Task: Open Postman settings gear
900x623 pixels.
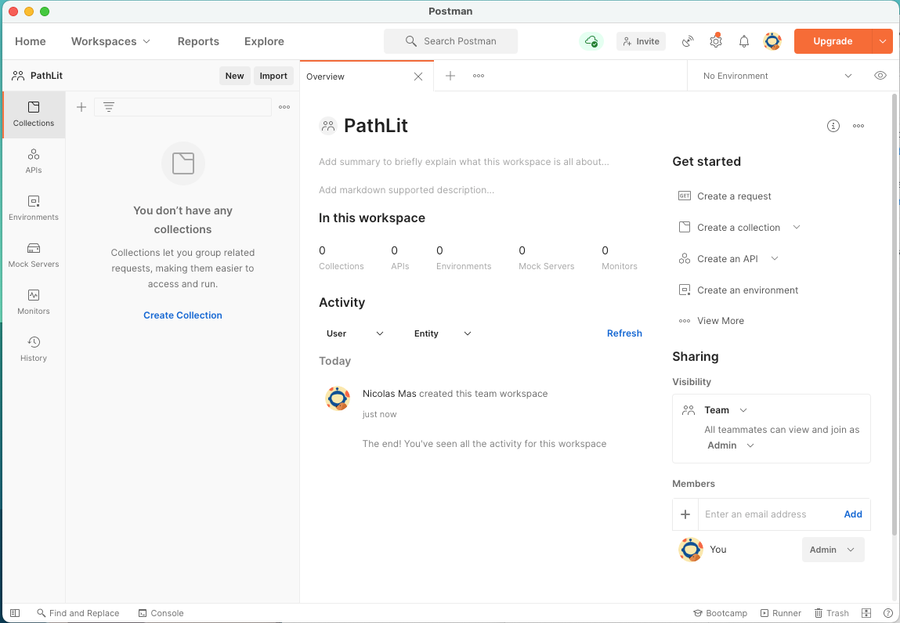Action: [715, 41]
